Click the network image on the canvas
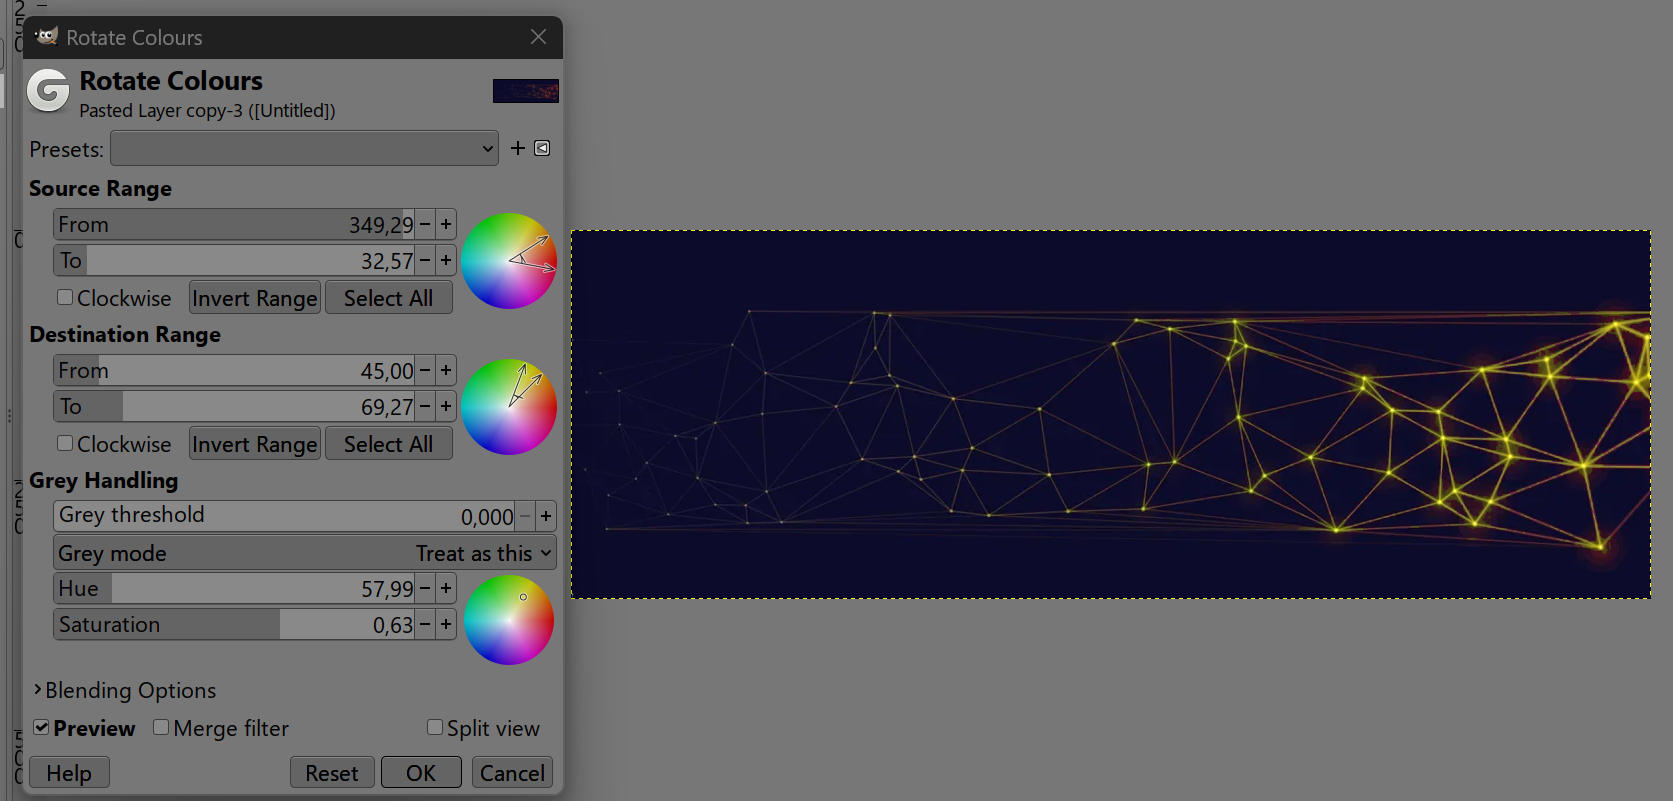The image size is (1673, 801). point(1111,415)
